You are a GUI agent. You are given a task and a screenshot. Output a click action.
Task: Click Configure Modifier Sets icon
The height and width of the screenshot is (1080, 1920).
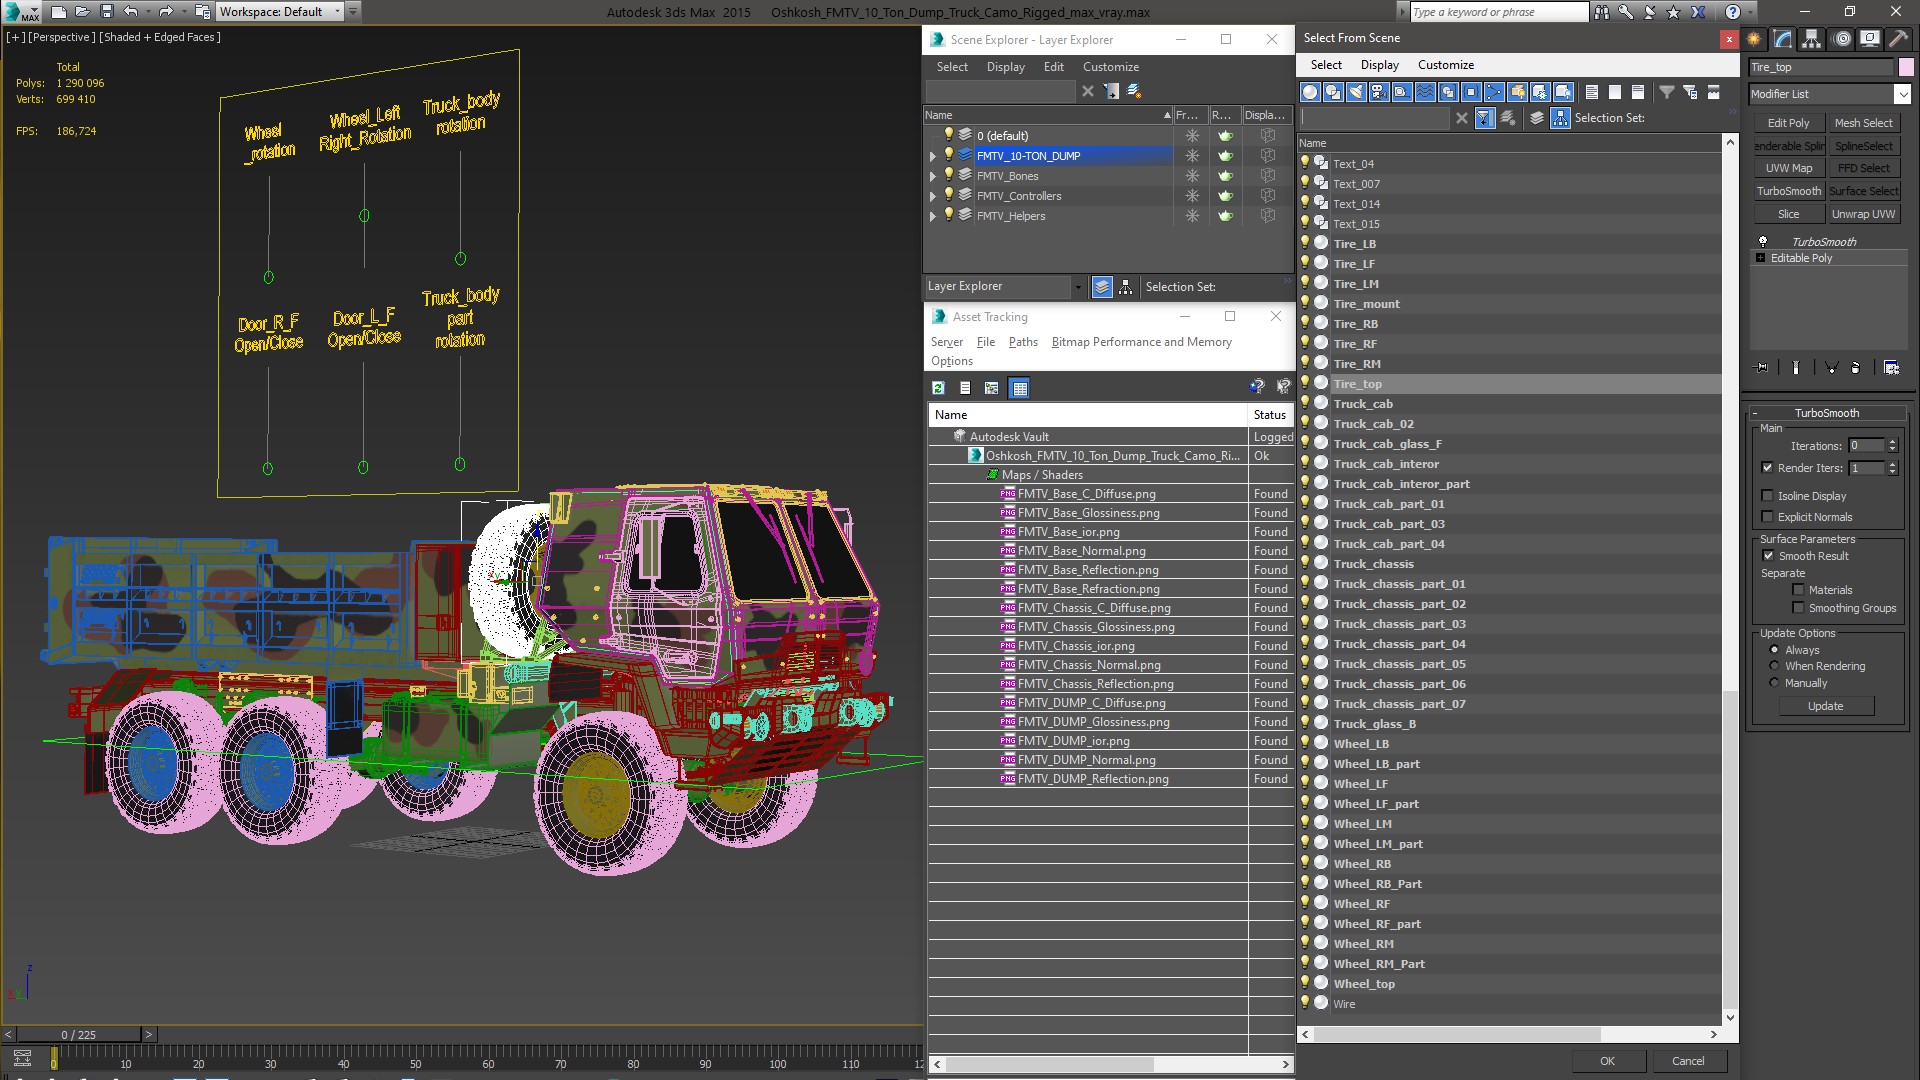[x=1891, y=368]
